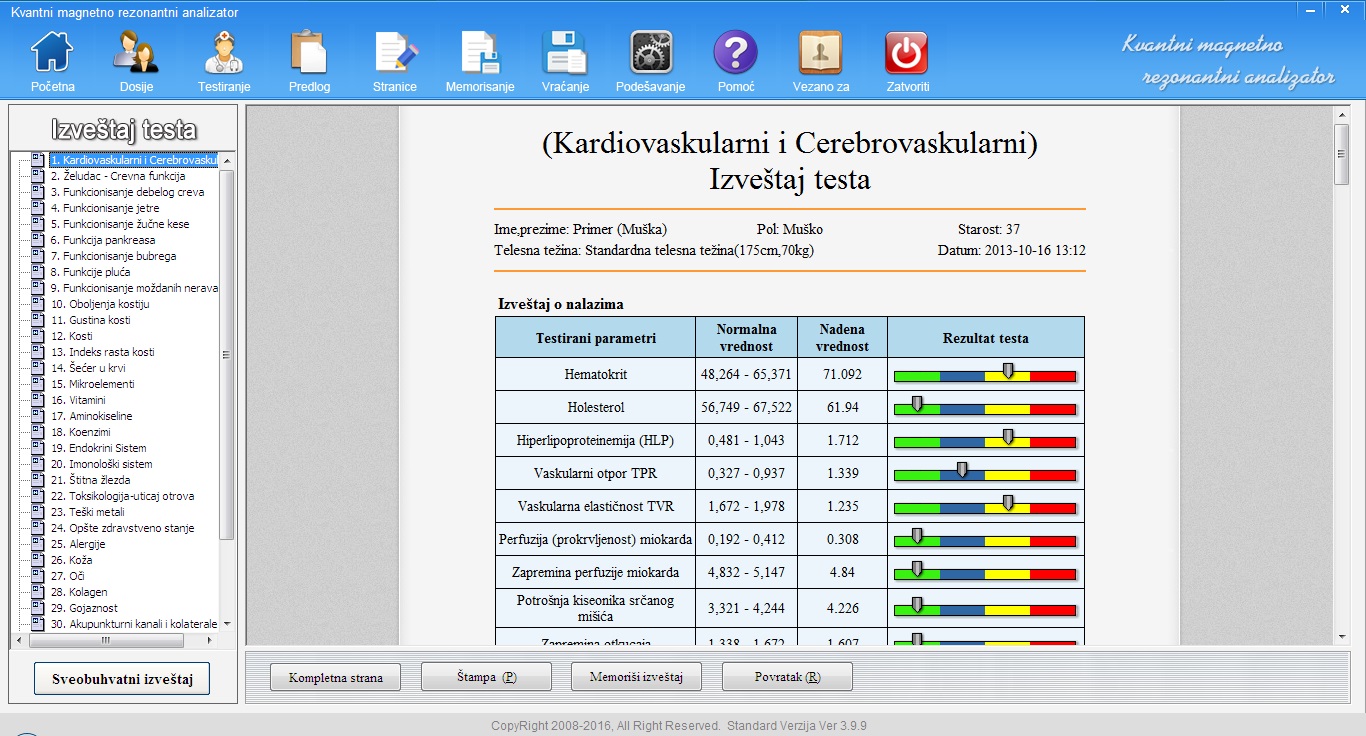Open the Stranice page editor icon
Viewport: 1366px width, 736px height.
[395, 53]
